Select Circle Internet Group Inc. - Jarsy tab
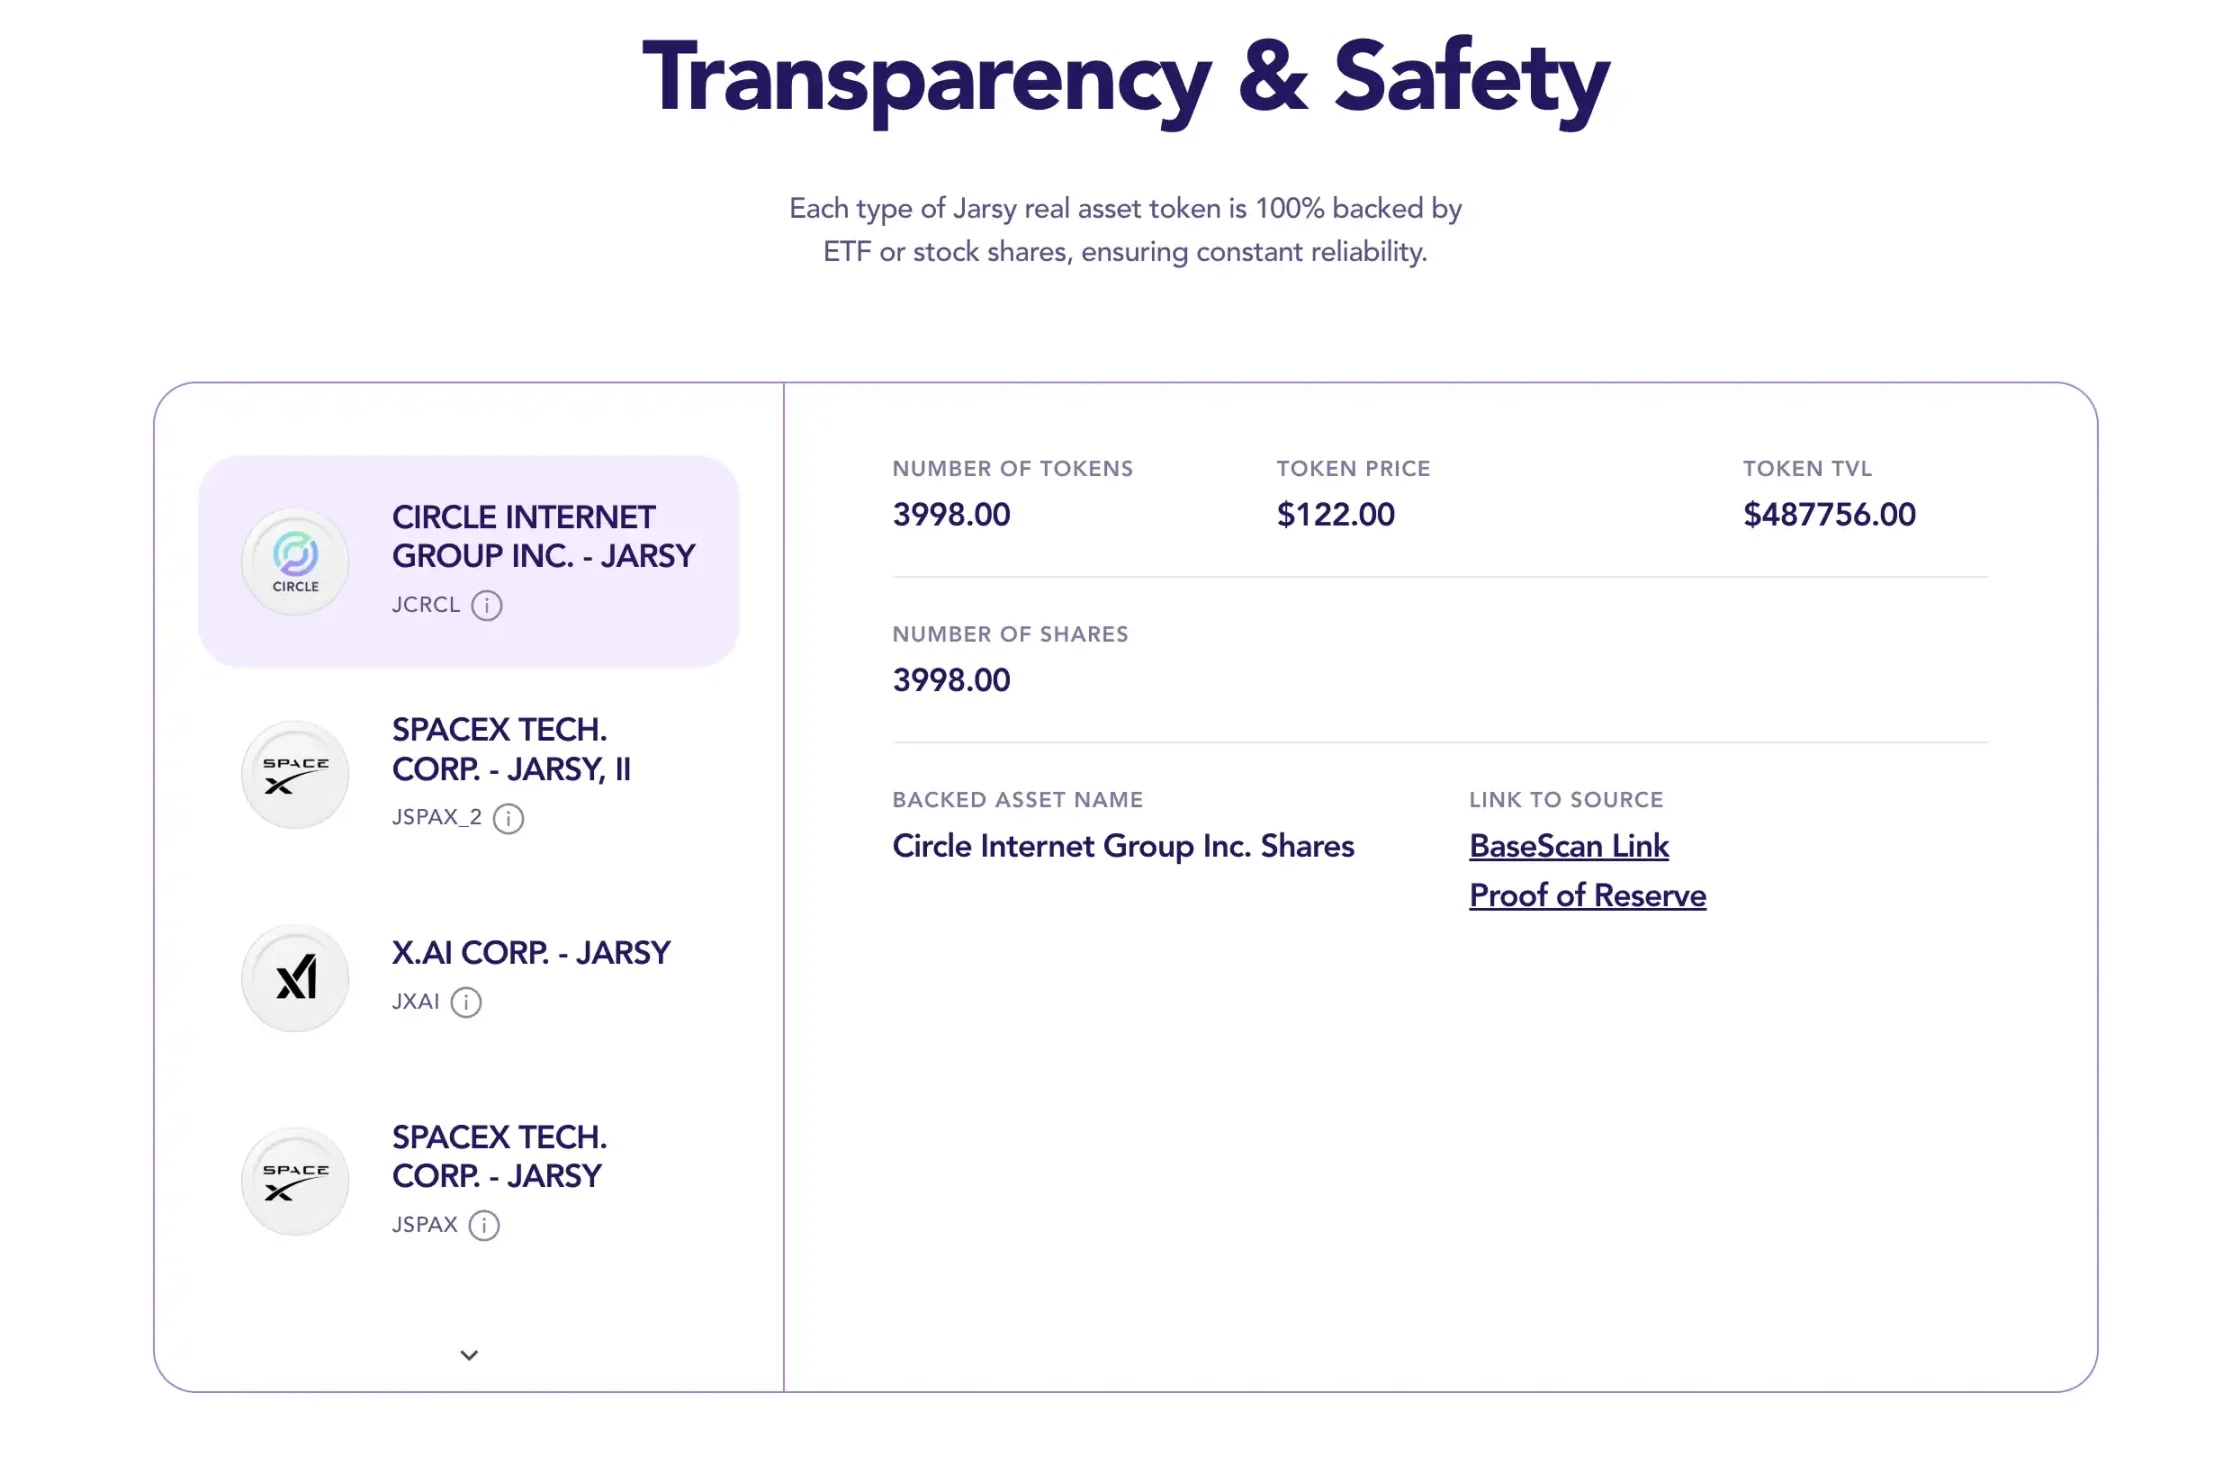 pos(542,537)
